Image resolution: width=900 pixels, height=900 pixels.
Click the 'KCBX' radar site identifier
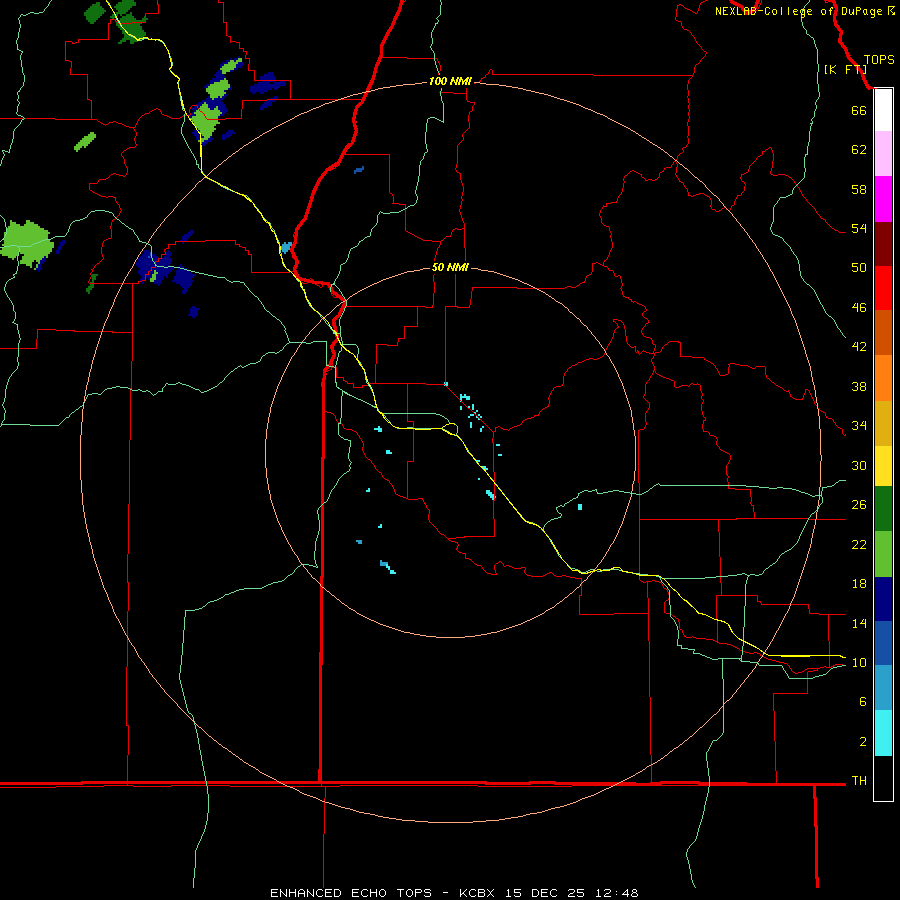[479, 893]
